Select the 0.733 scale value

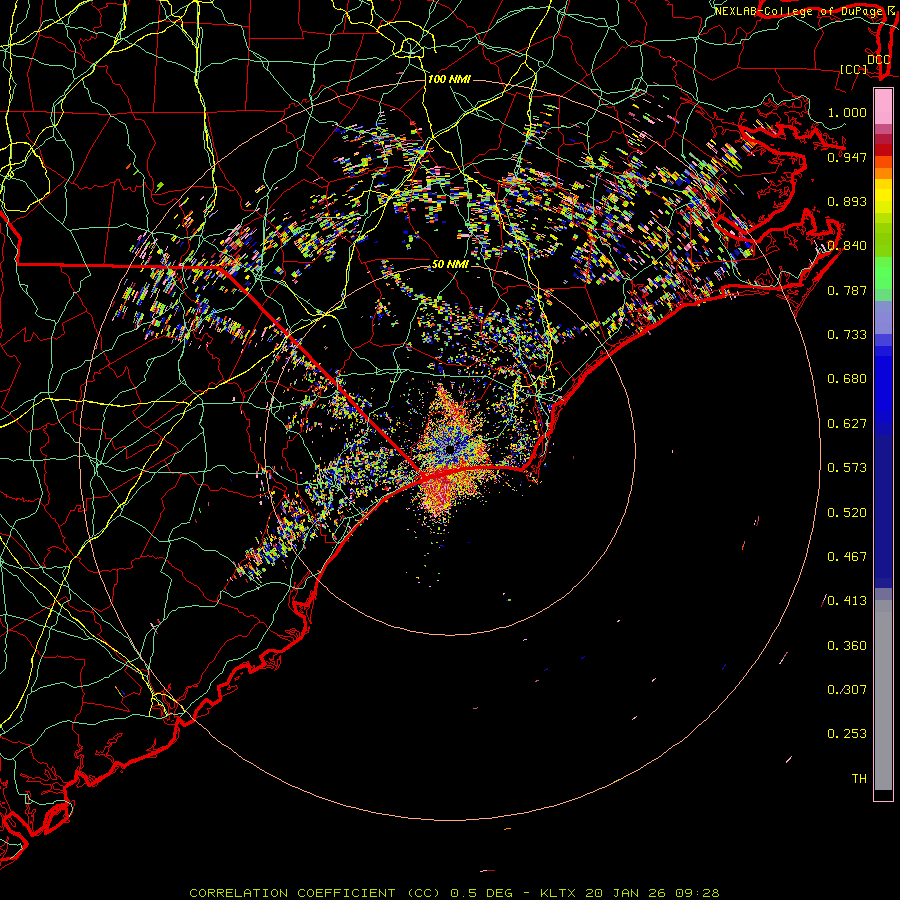coord(847,335)
